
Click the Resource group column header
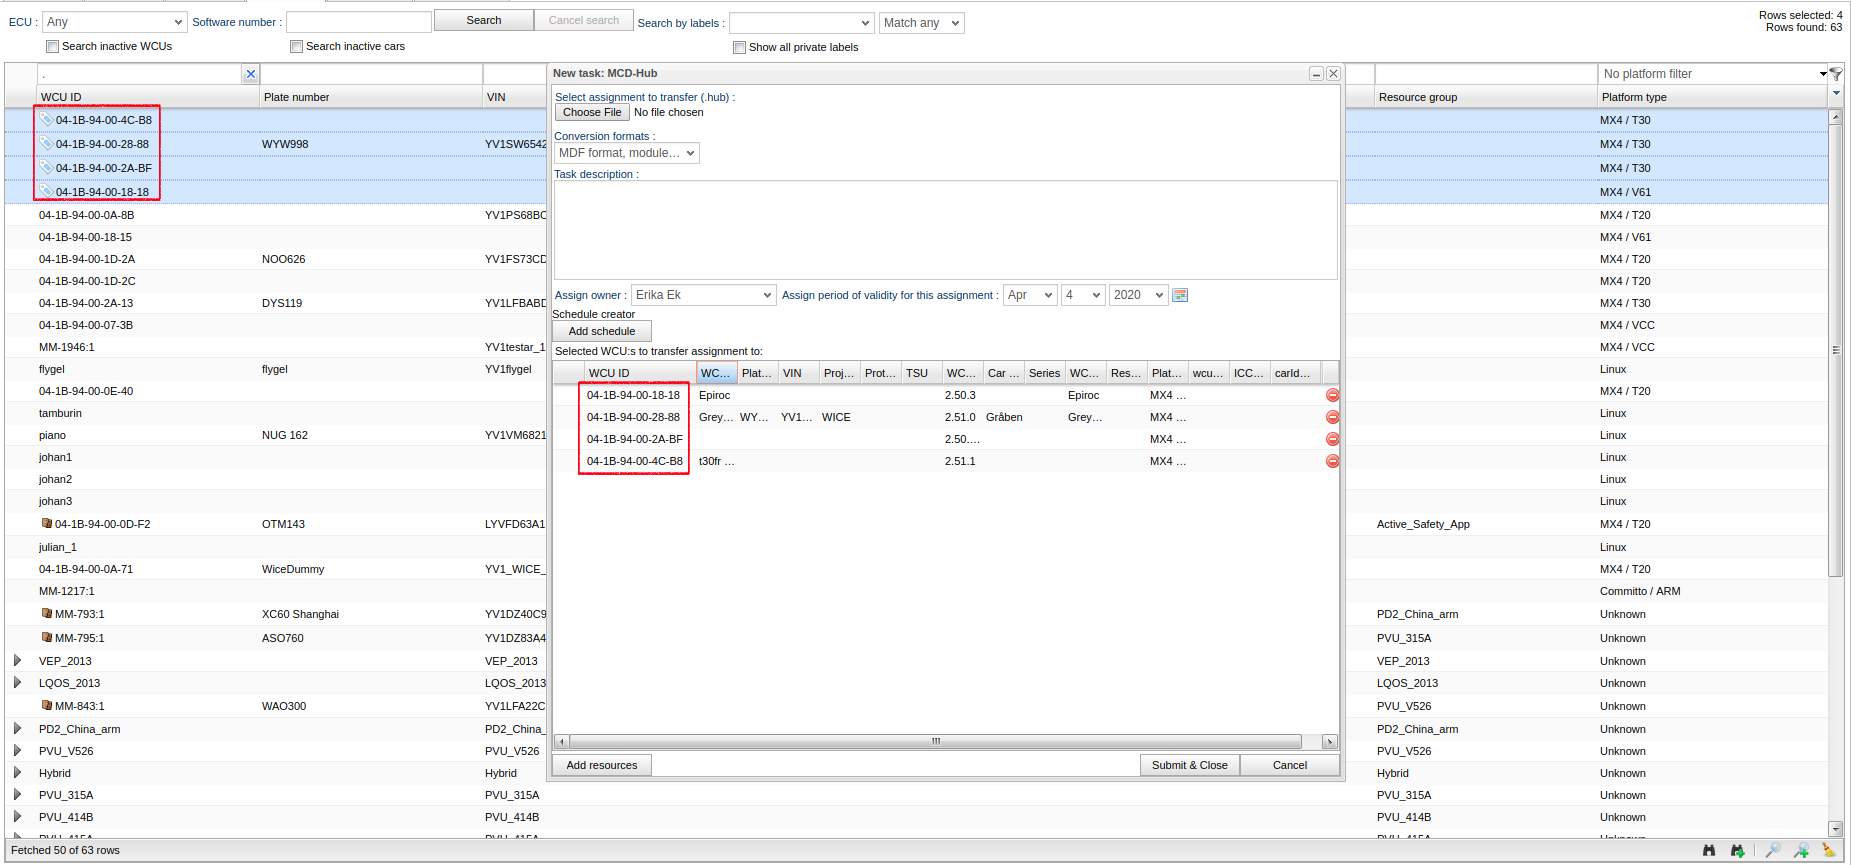(1417, 97)
